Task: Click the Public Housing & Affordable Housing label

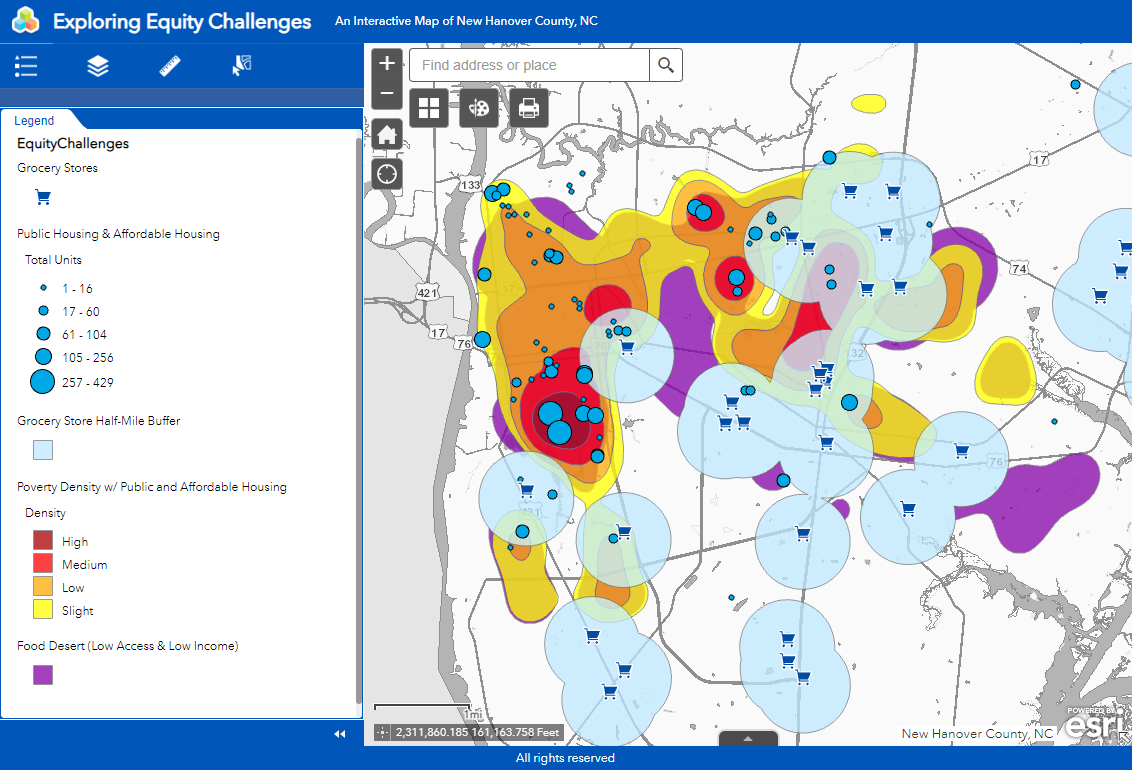Action: click(x=118, y=234)
